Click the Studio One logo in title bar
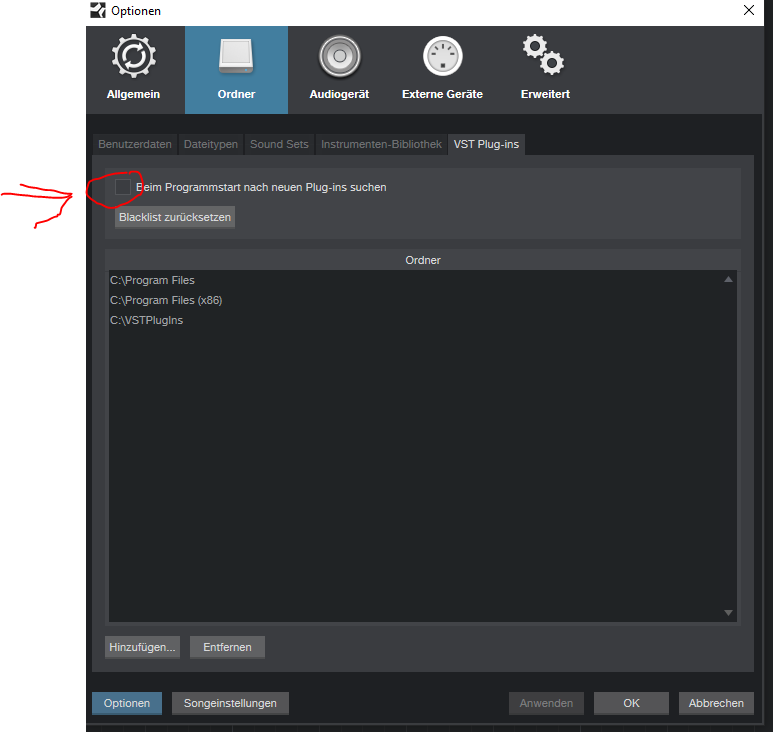Screen dimensions: 773x732 click(x=97, y=11)
